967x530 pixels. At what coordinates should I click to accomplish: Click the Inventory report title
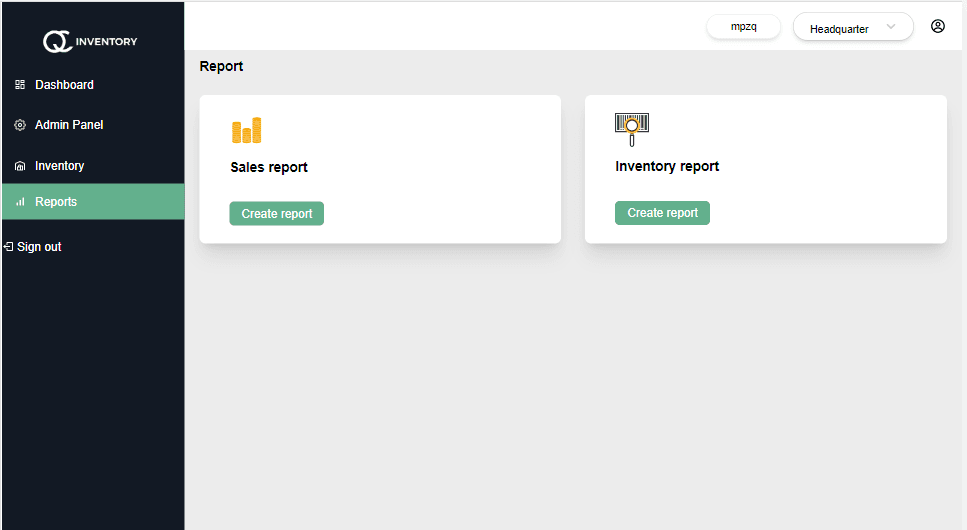[x=667, y=167]
